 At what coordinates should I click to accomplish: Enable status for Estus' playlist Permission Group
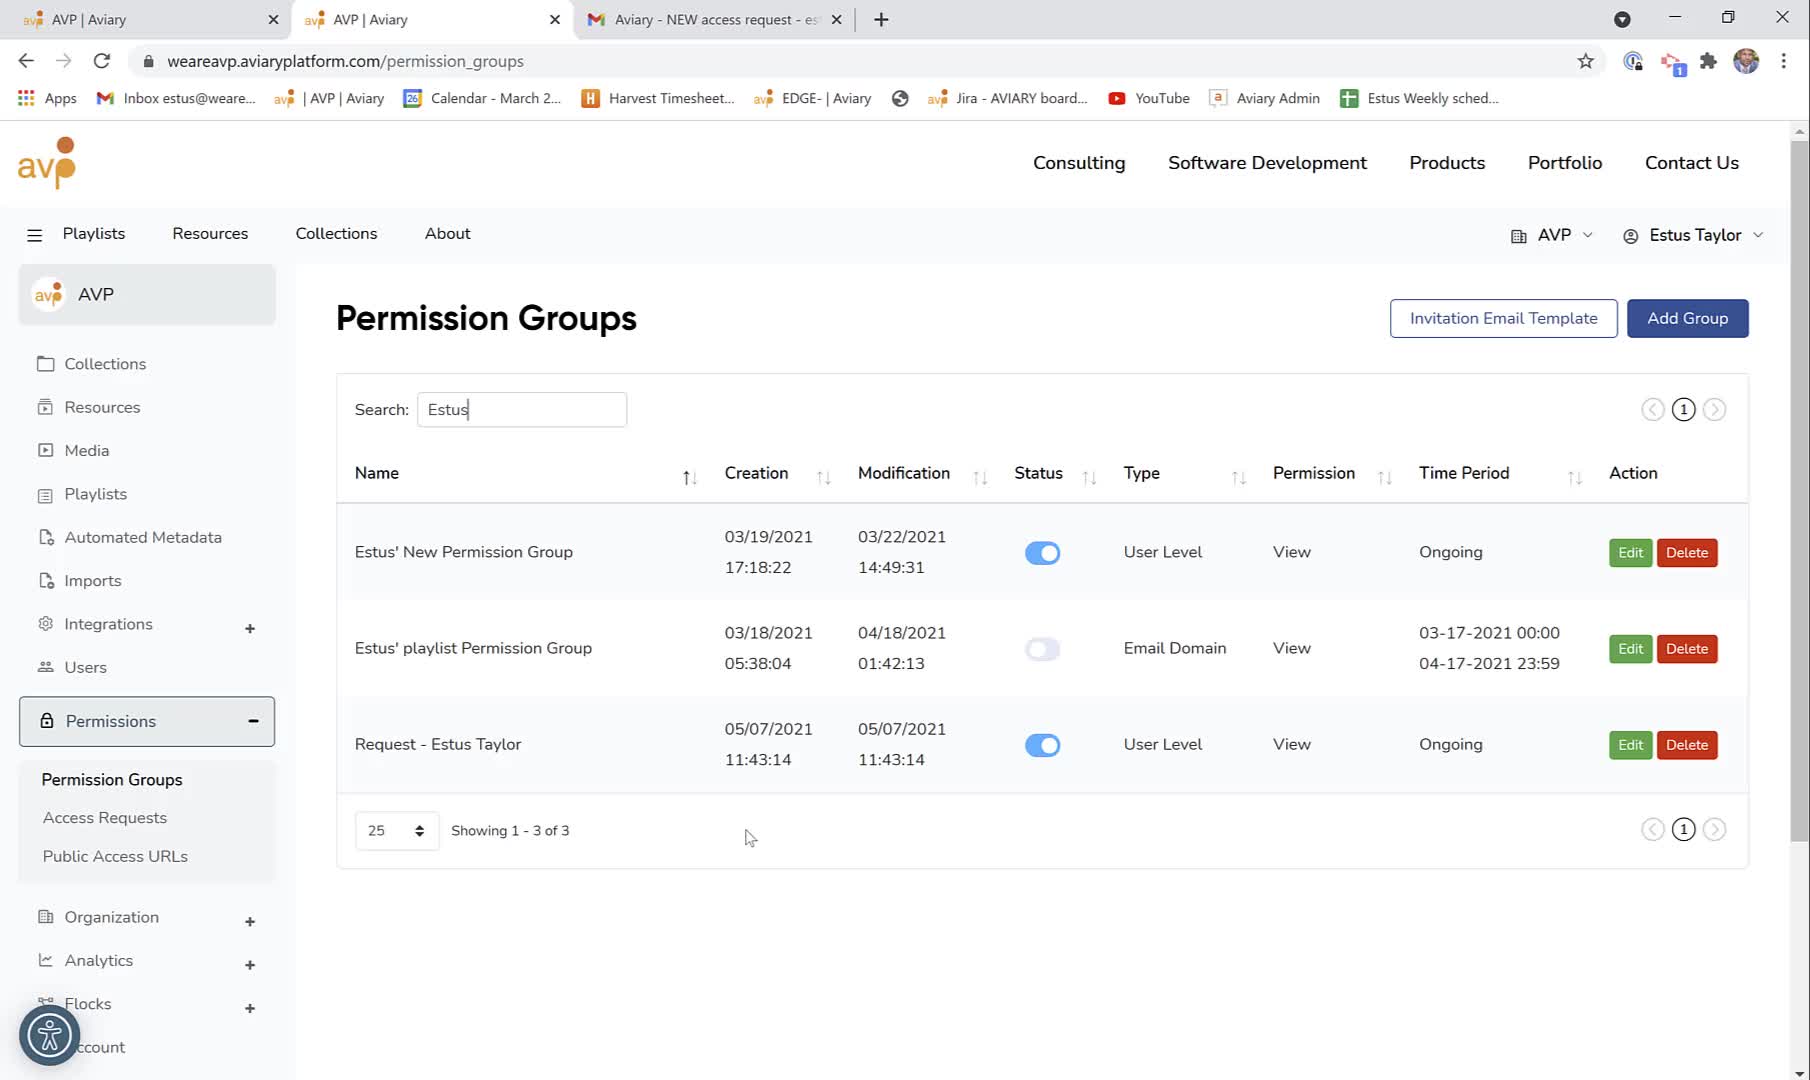pyautogui.click(x=1042, y=649)
